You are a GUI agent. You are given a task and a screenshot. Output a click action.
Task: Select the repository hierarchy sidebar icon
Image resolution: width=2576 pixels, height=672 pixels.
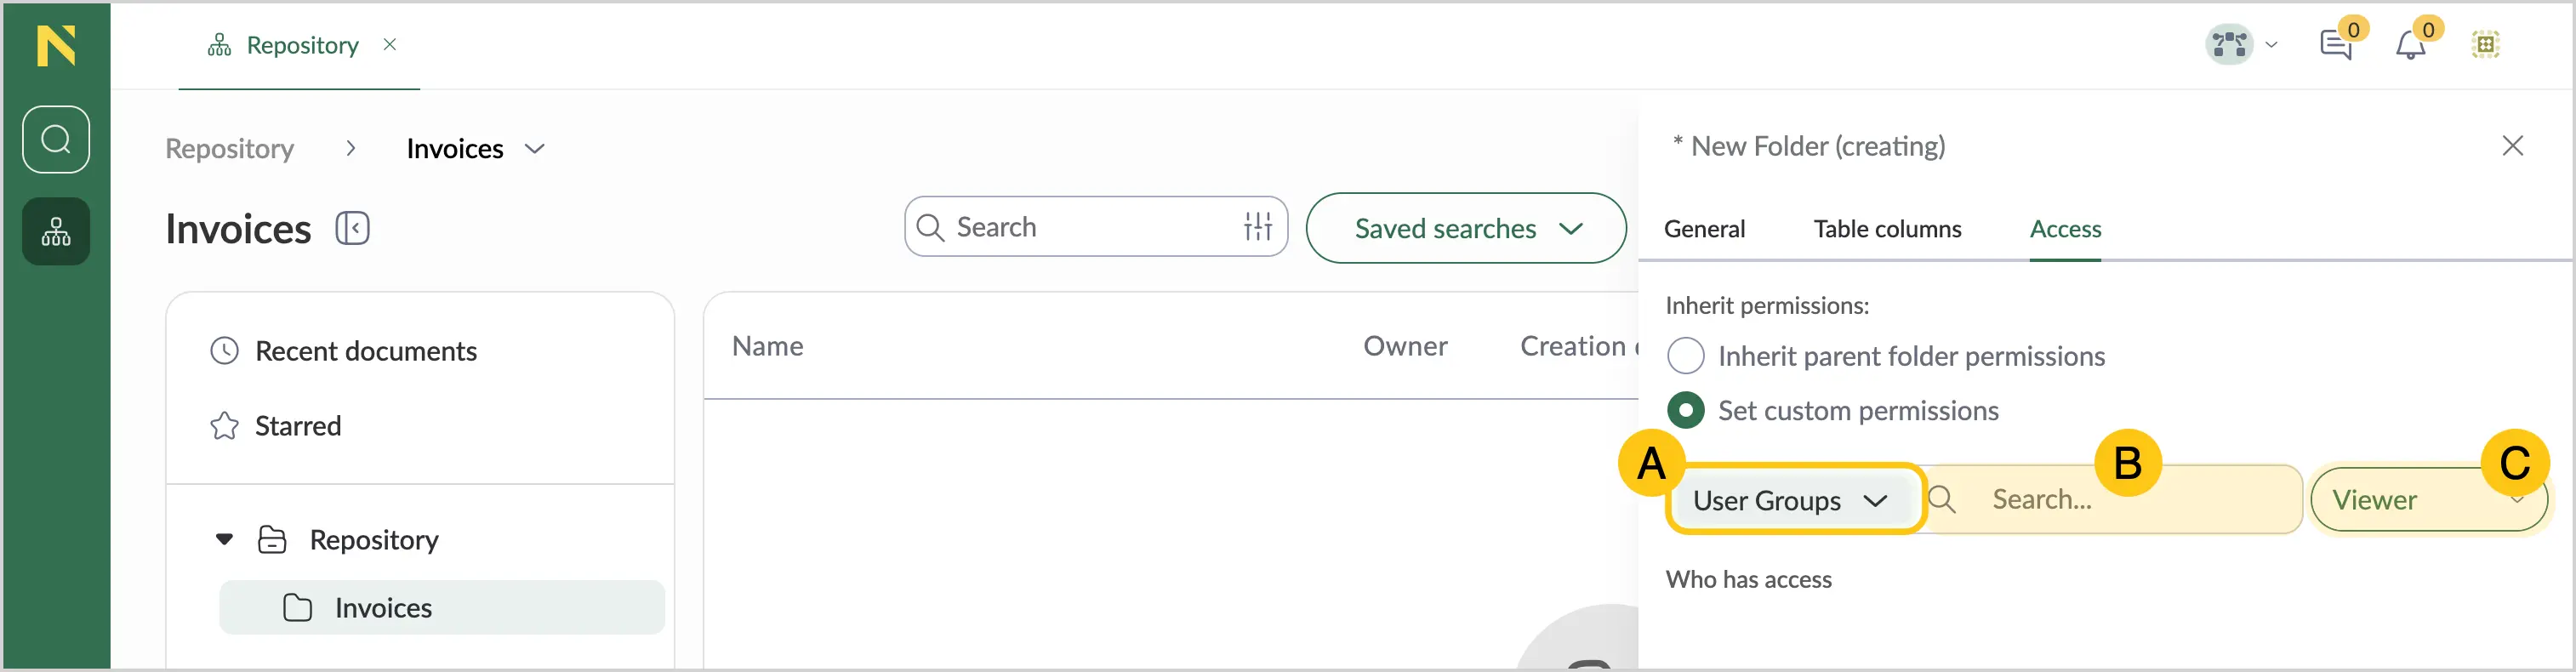(x=56, y=231)
